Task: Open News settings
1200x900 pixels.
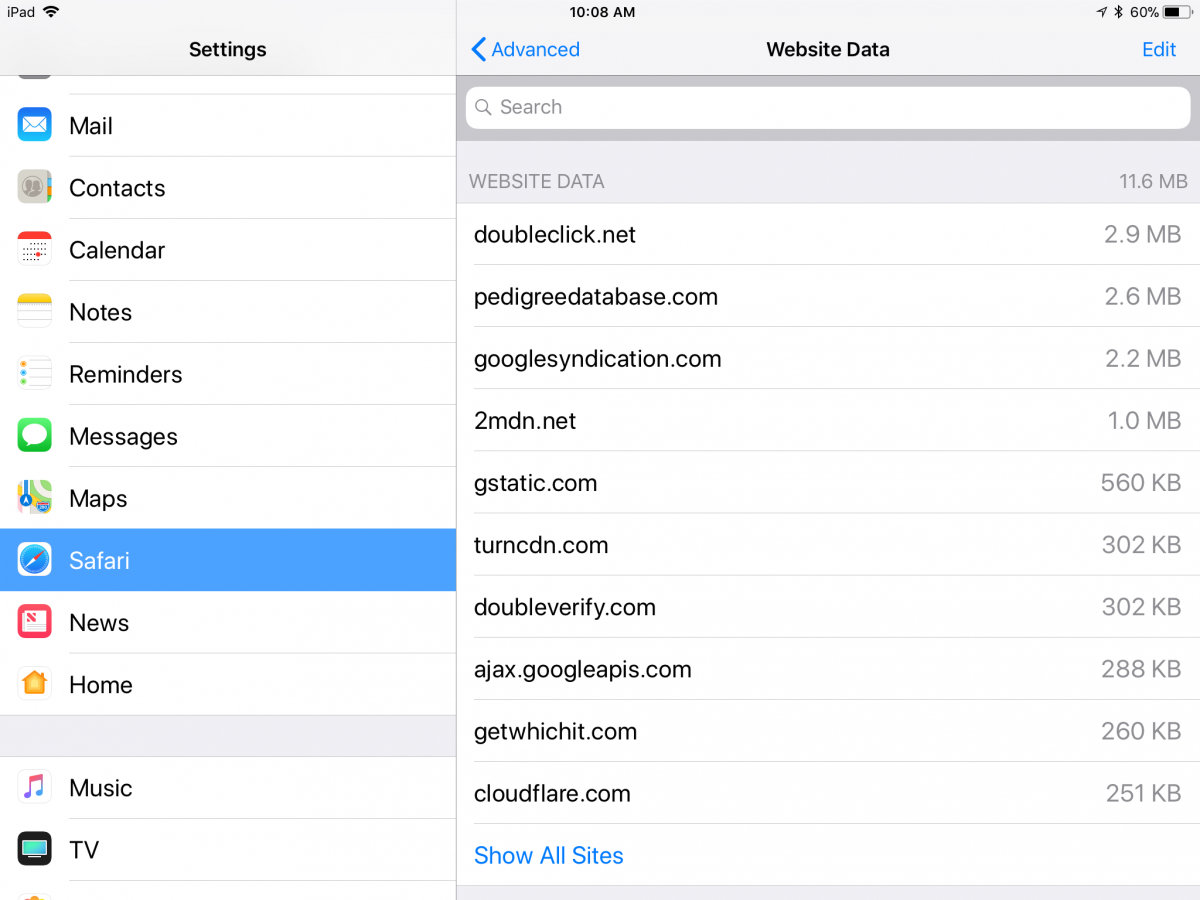Action: [x=228, y=622]
